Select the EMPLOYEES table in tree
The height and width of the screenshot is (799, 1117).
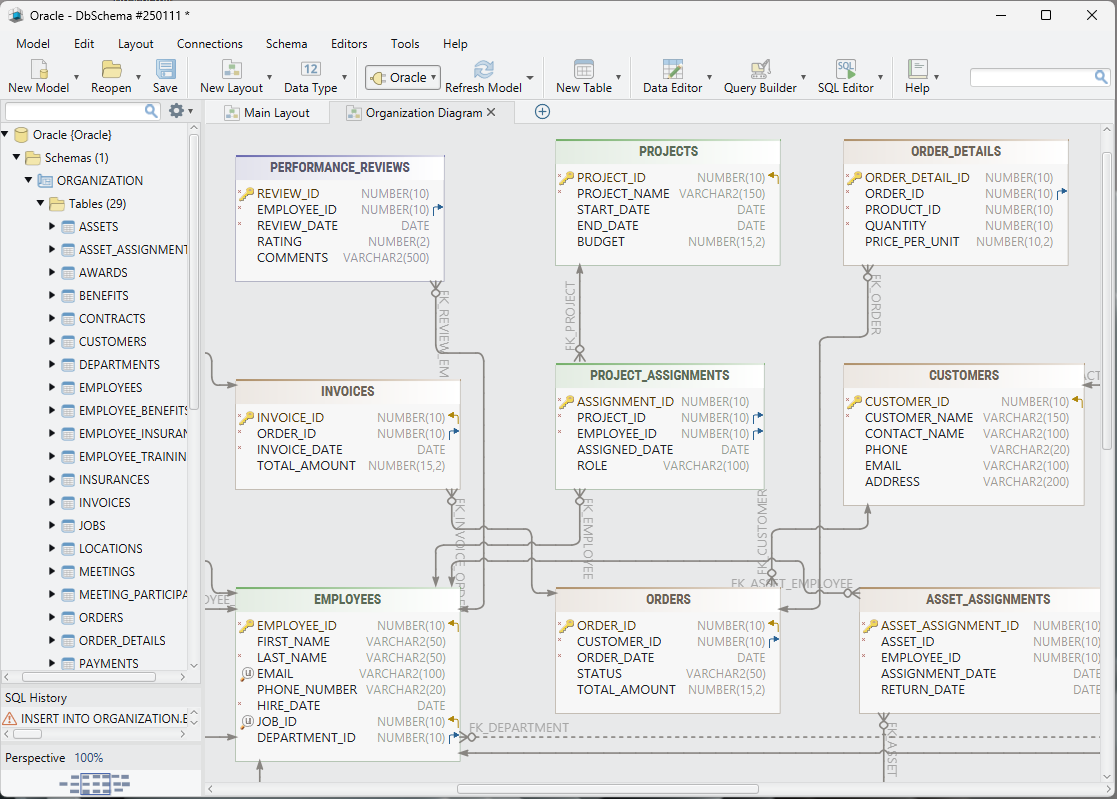[x=110, y=387]
